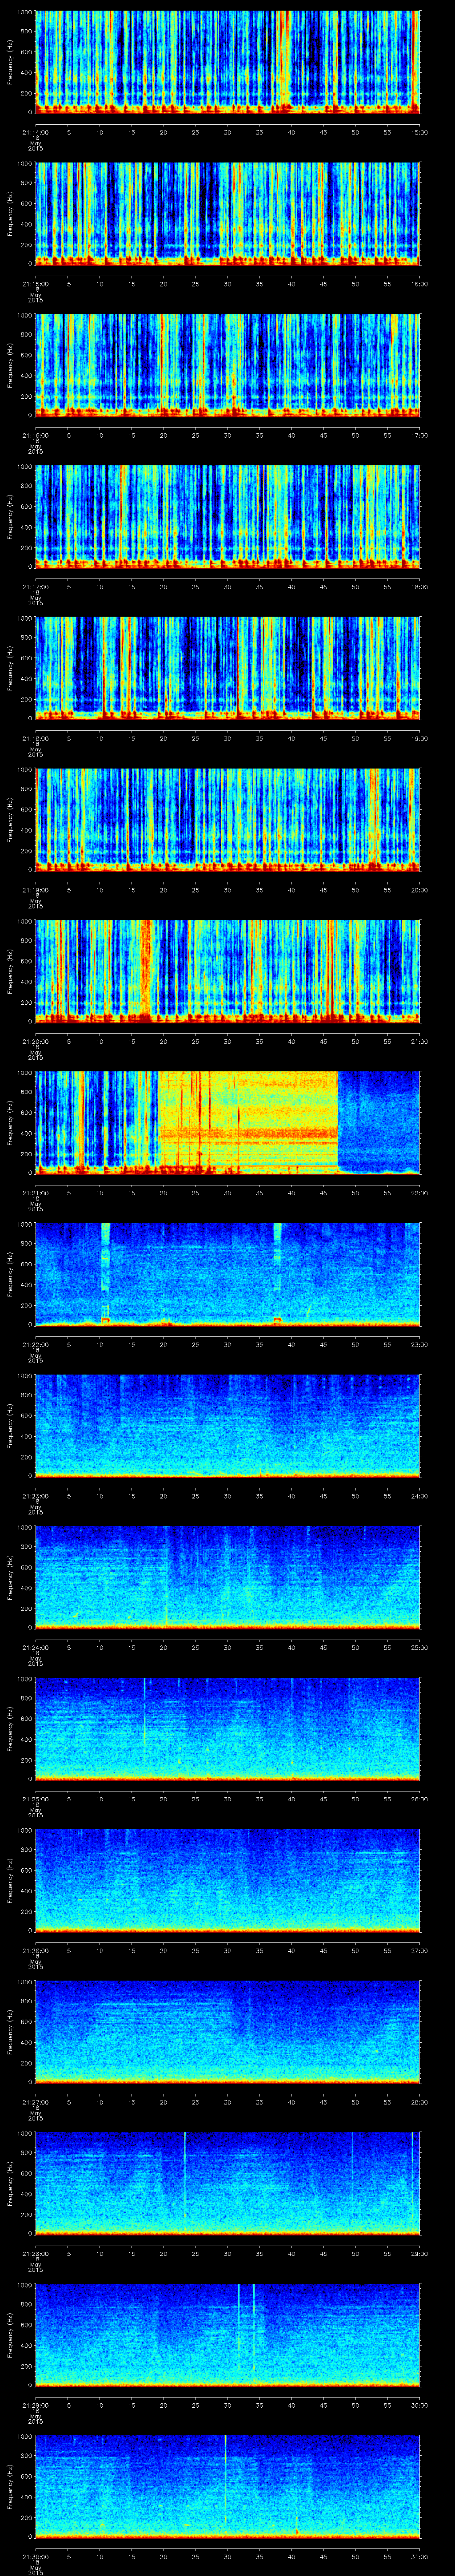Click the yellow broadband noise block in 21:21:00 panel

tap(247, 1122)
